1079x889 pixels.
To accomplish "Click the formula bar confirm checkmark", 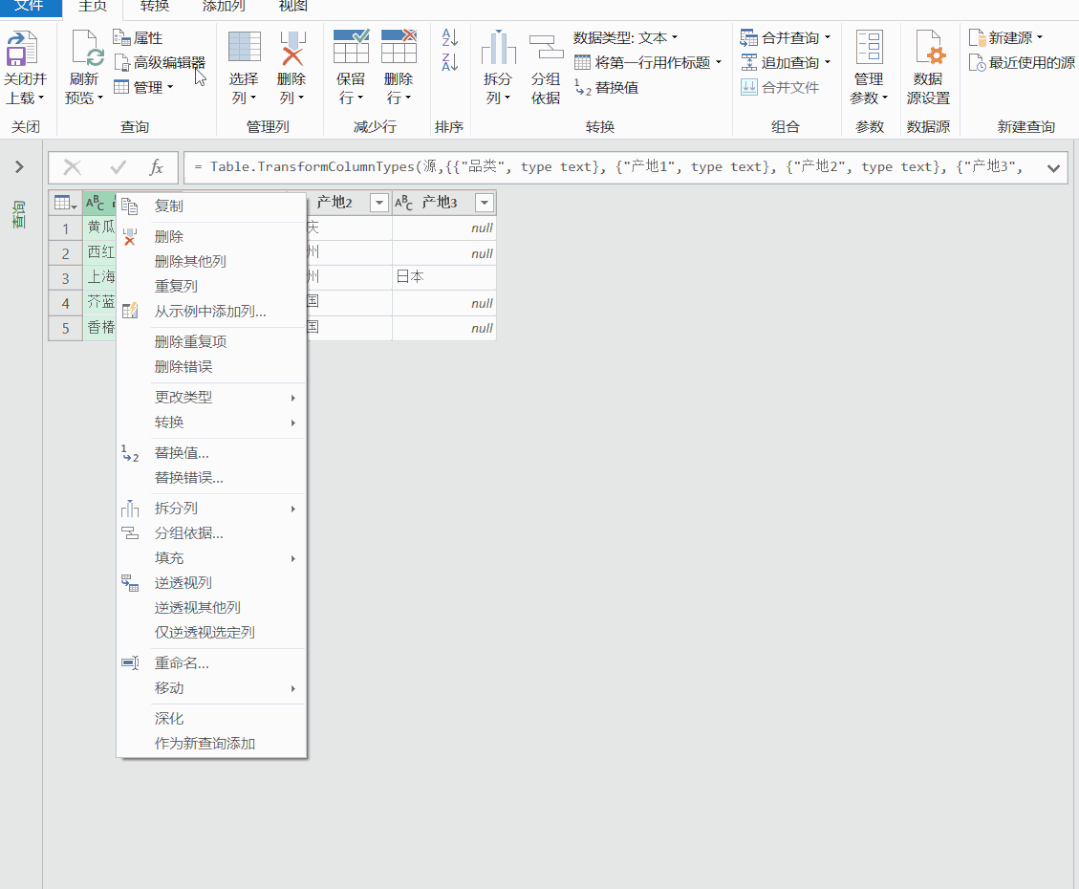I will pyautogui.click(x=118, y=167).
